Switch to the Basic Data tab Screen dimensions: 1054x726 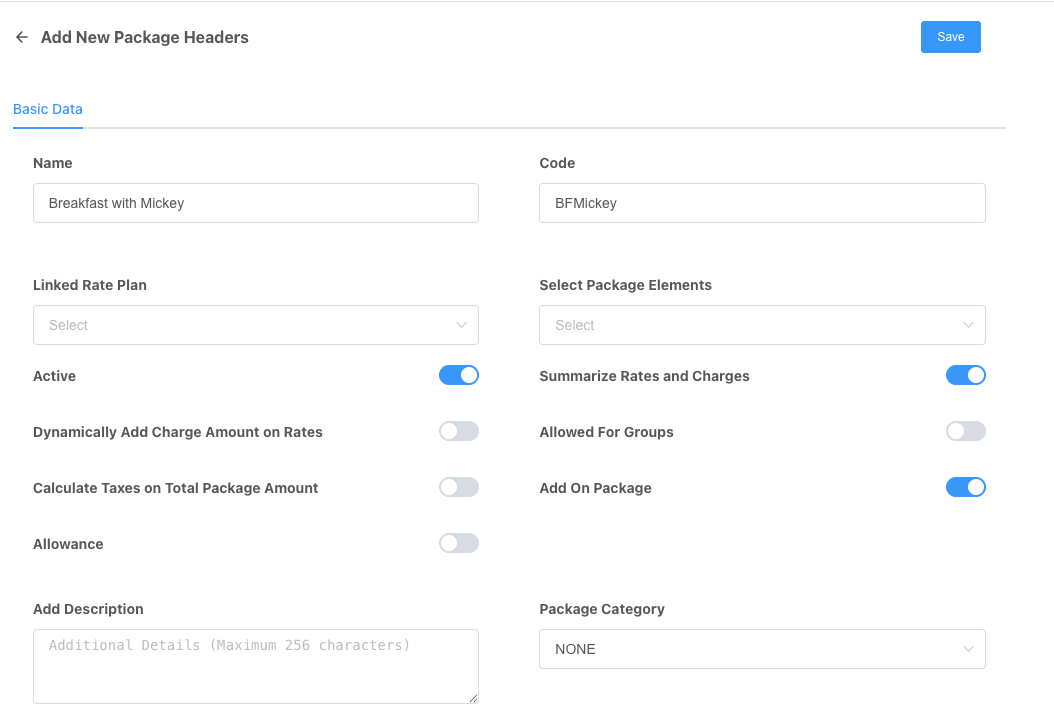click(48, 109)
